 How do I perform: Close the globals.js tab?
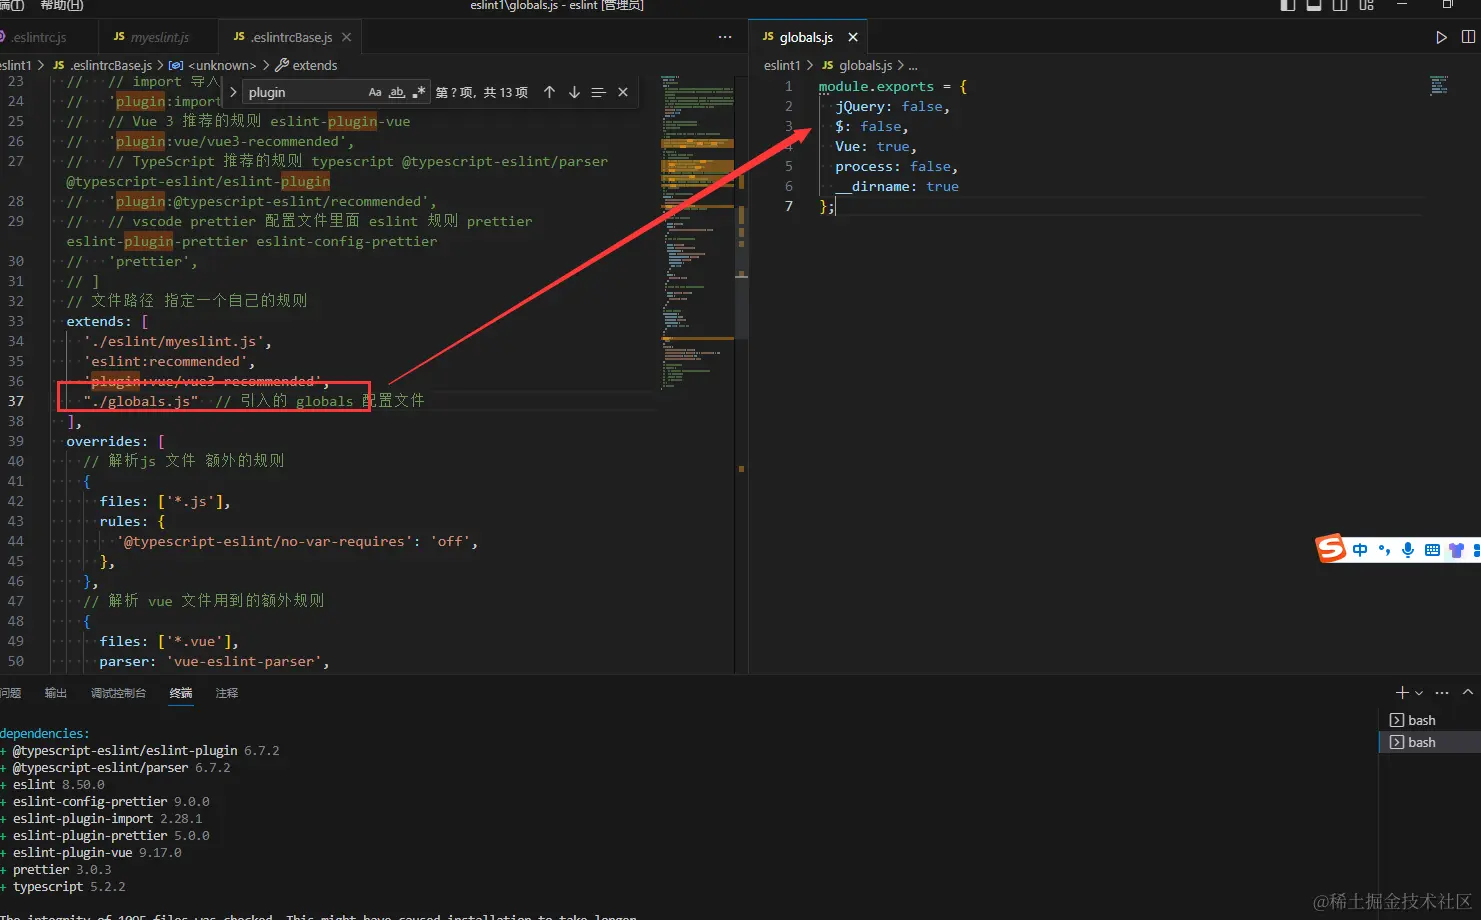853,37
